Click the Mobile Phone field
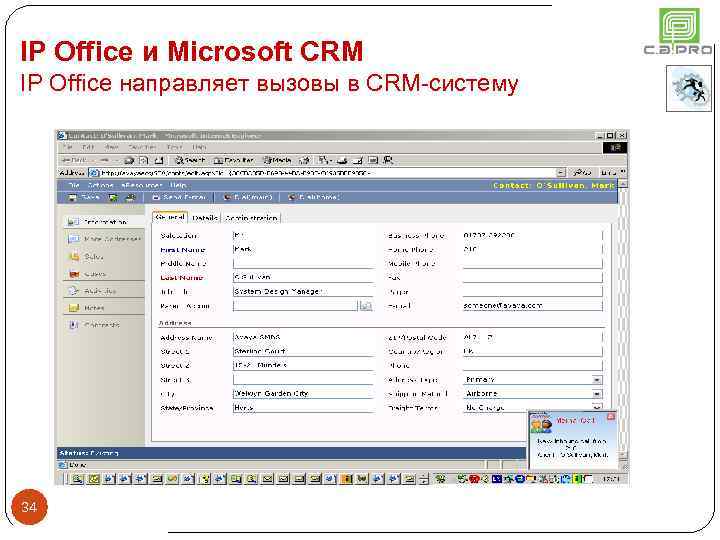Viewport: 720px width, 540px height. pyautogui.click(x=532, y=264)
